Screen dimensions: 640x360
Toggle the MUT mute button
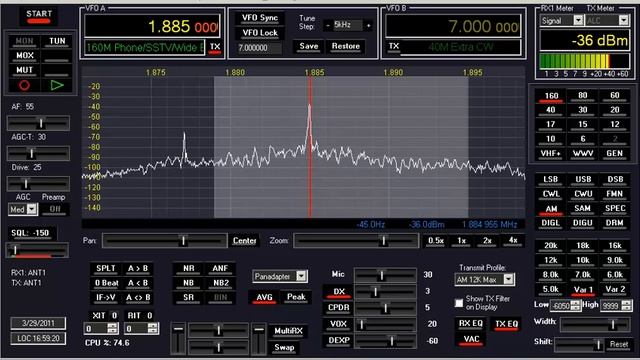(25, 70)
